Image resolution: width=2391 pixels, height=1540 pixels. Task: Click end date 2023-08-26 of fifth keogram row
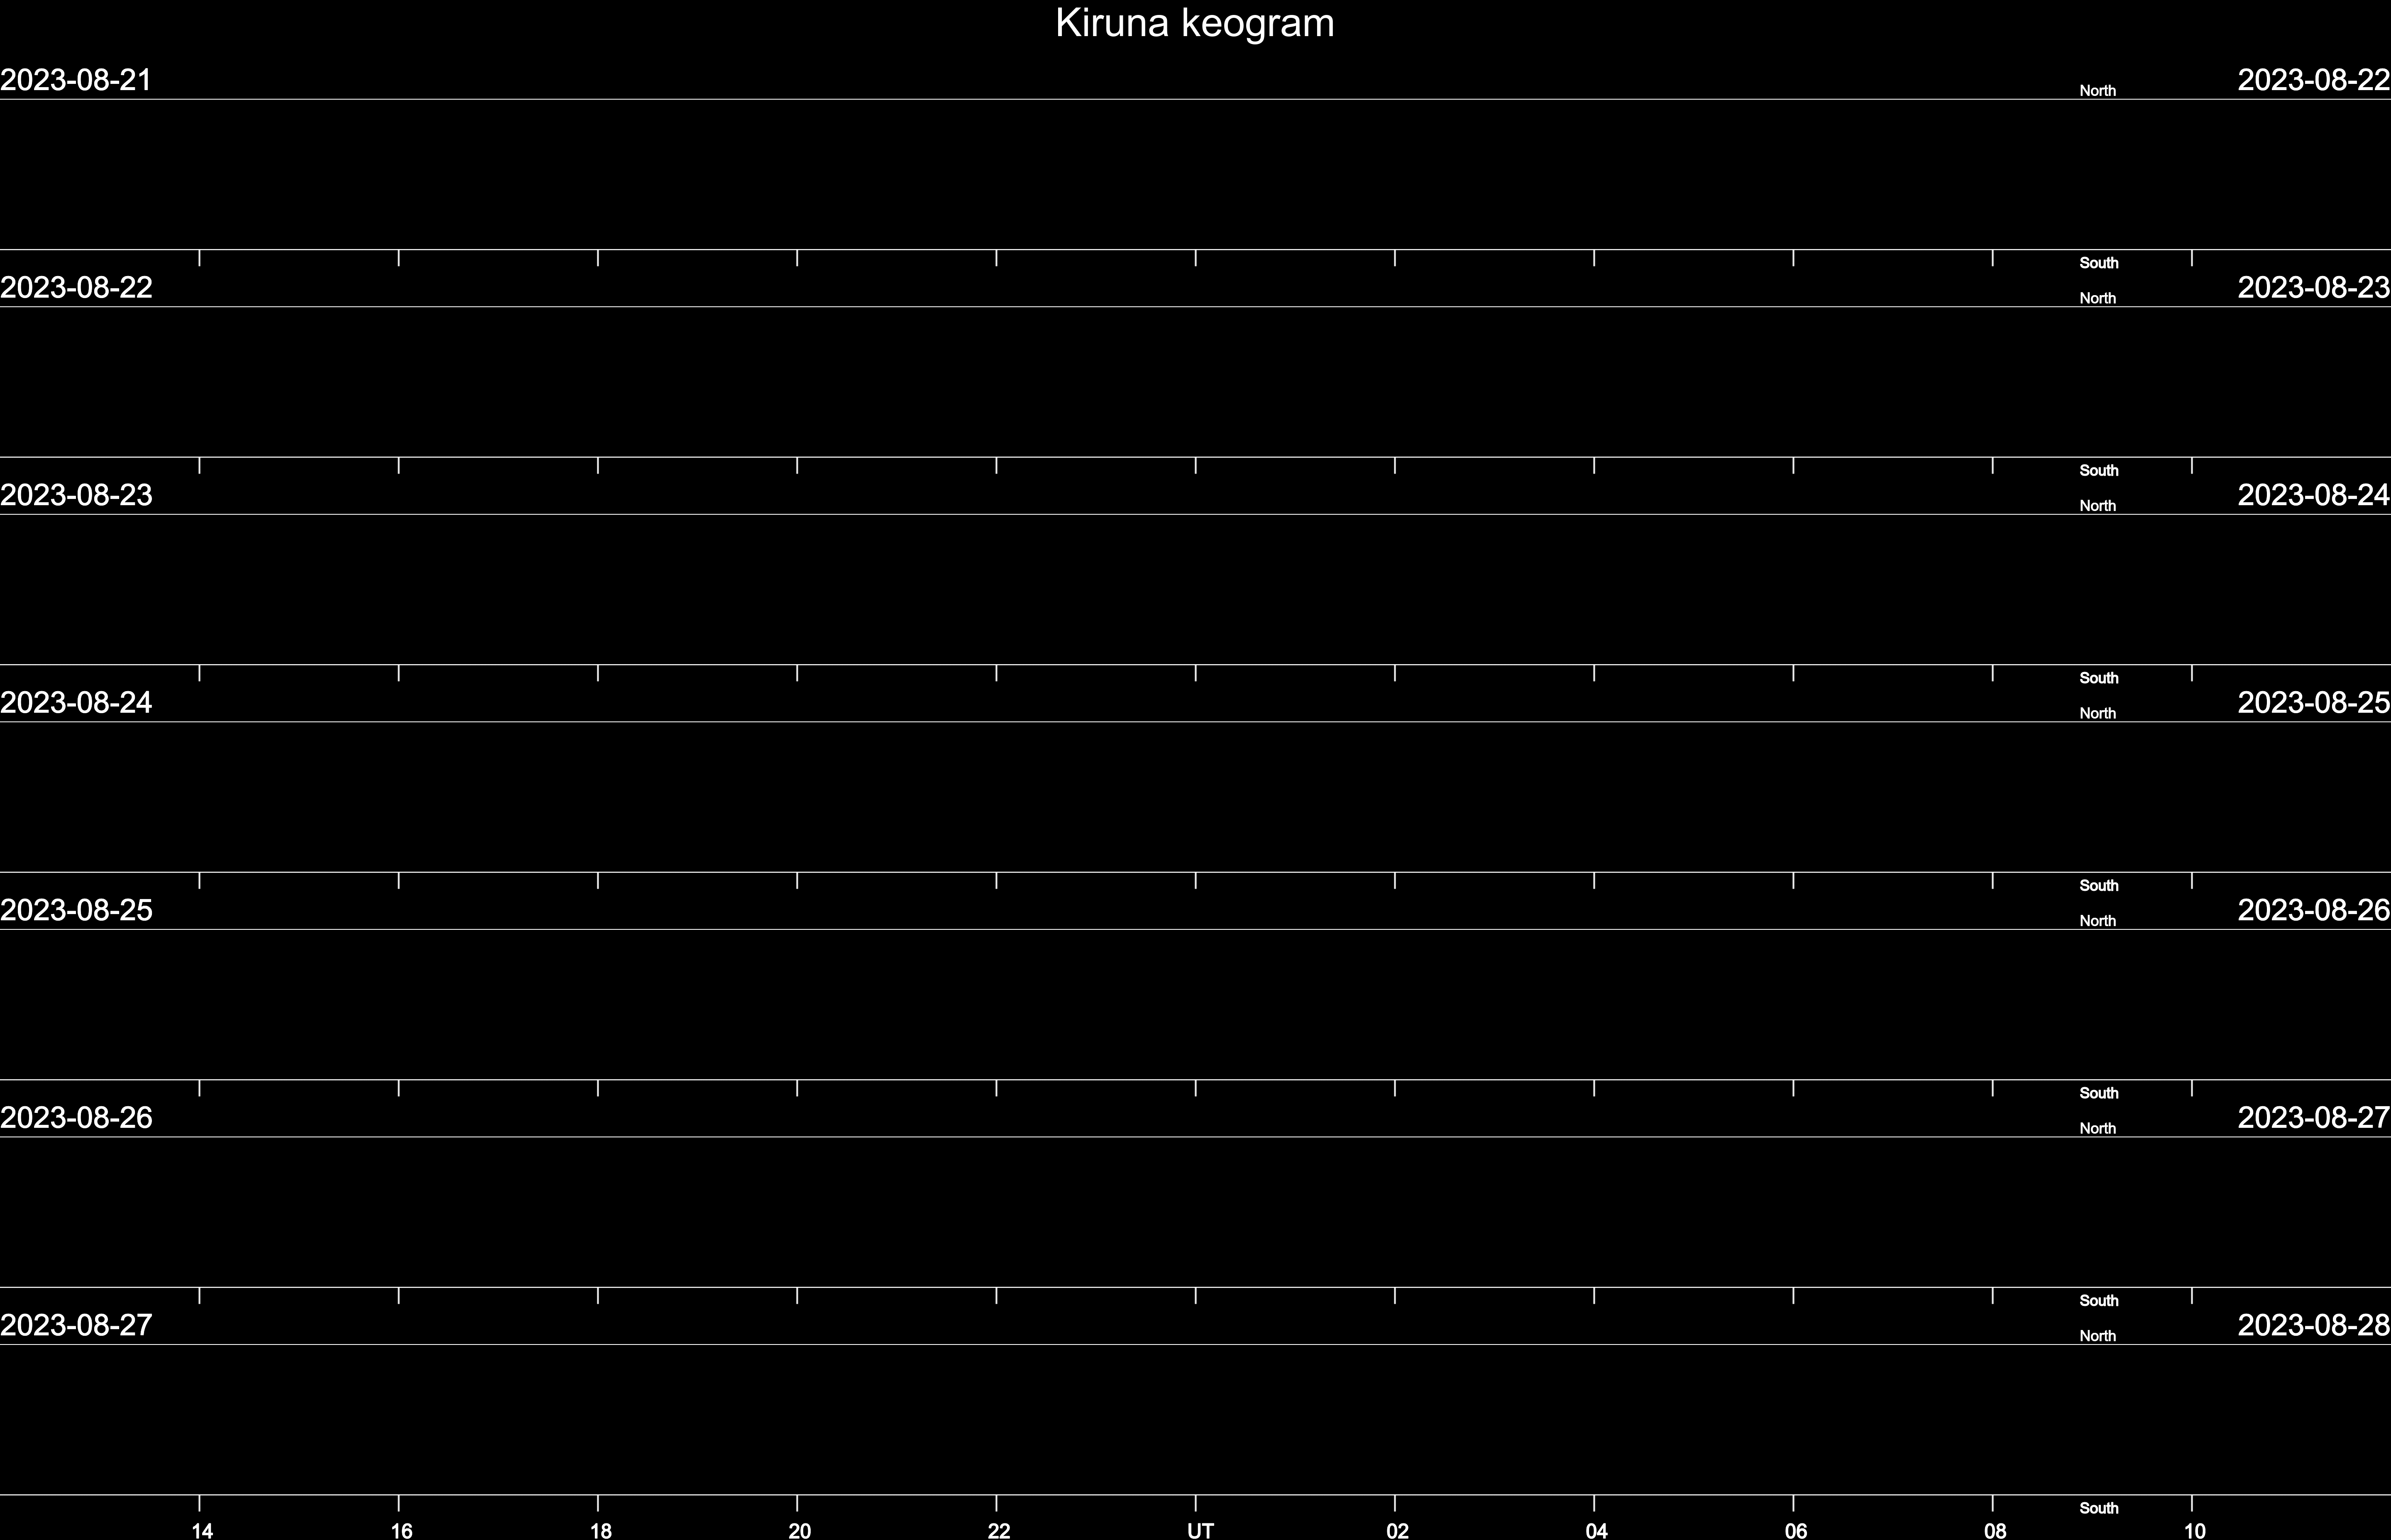[2314, 910]
